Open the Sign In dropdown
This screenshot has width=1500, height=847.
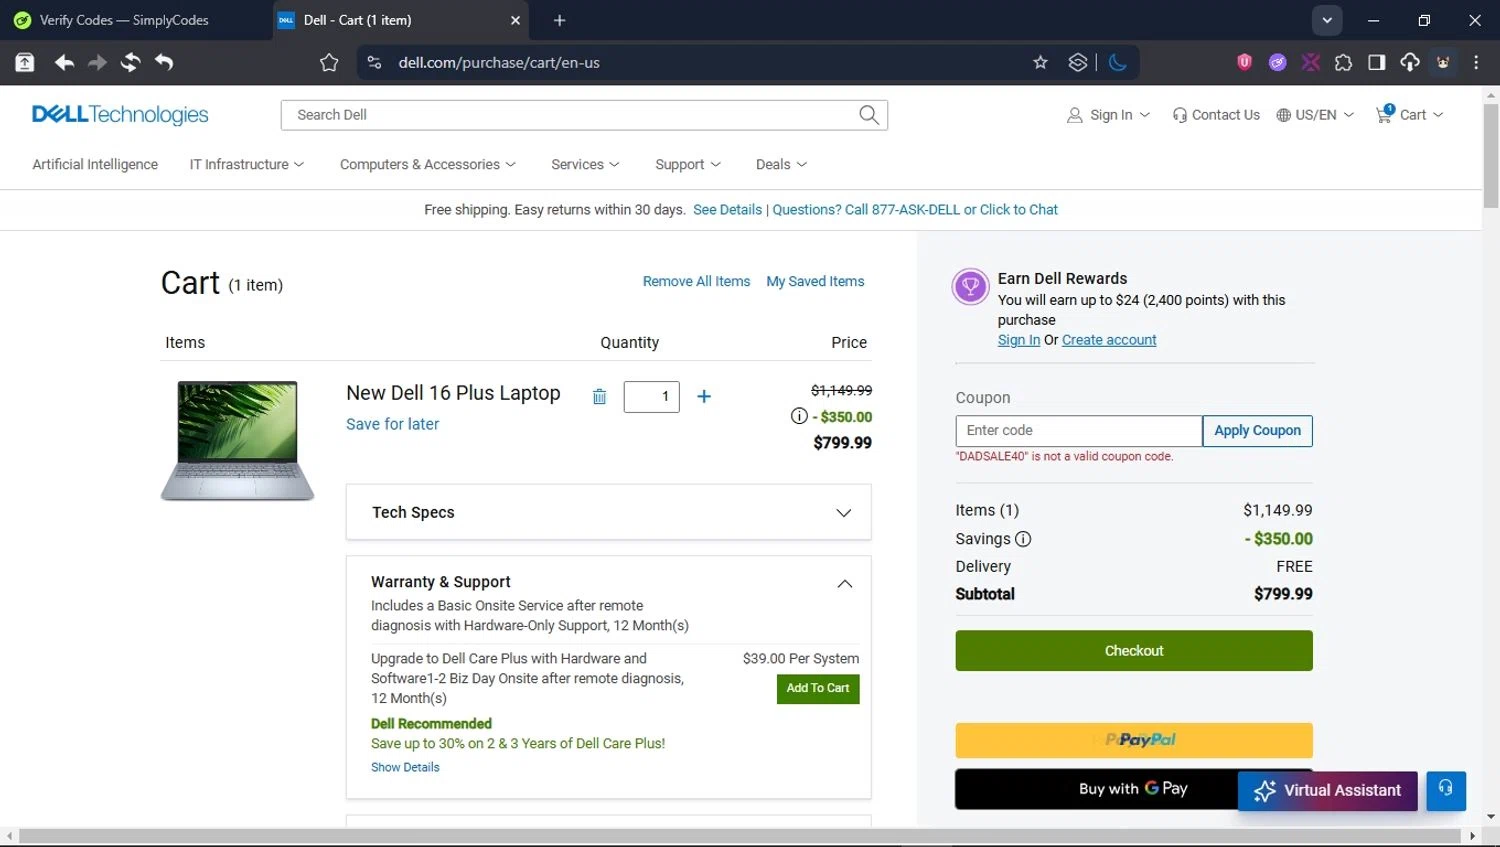(1108, 115)
